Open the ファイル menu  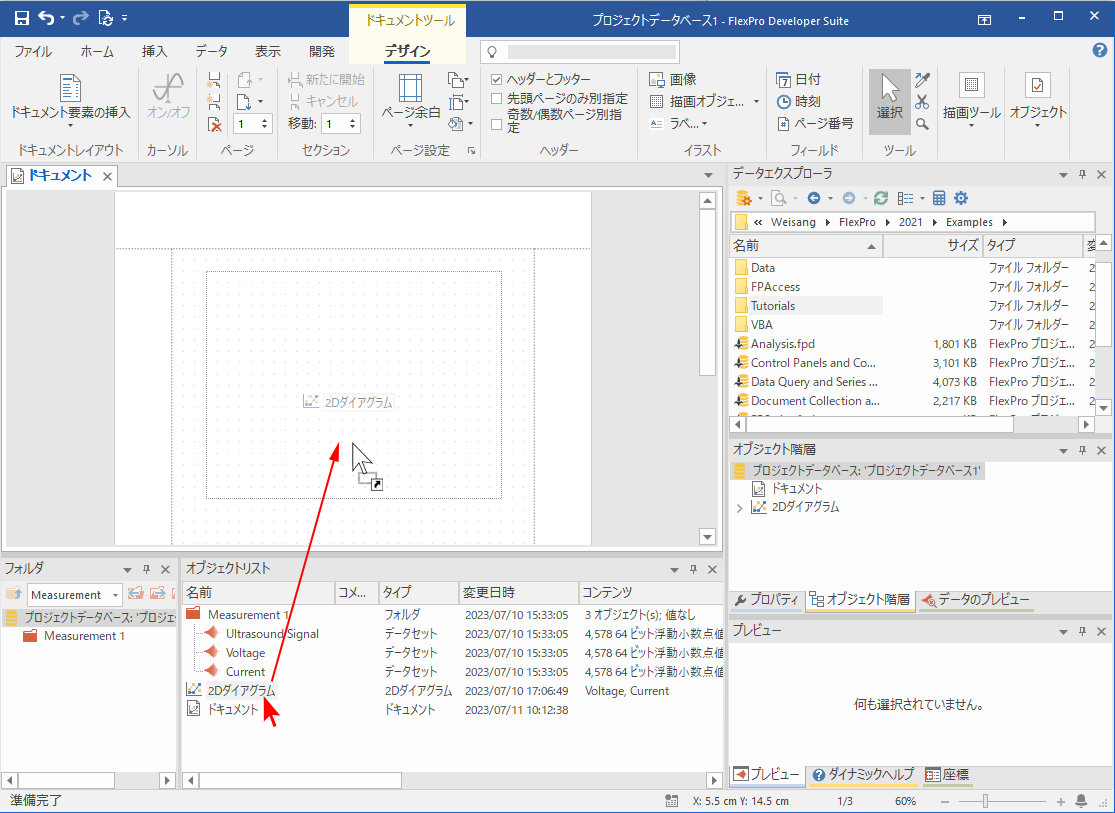33,51
